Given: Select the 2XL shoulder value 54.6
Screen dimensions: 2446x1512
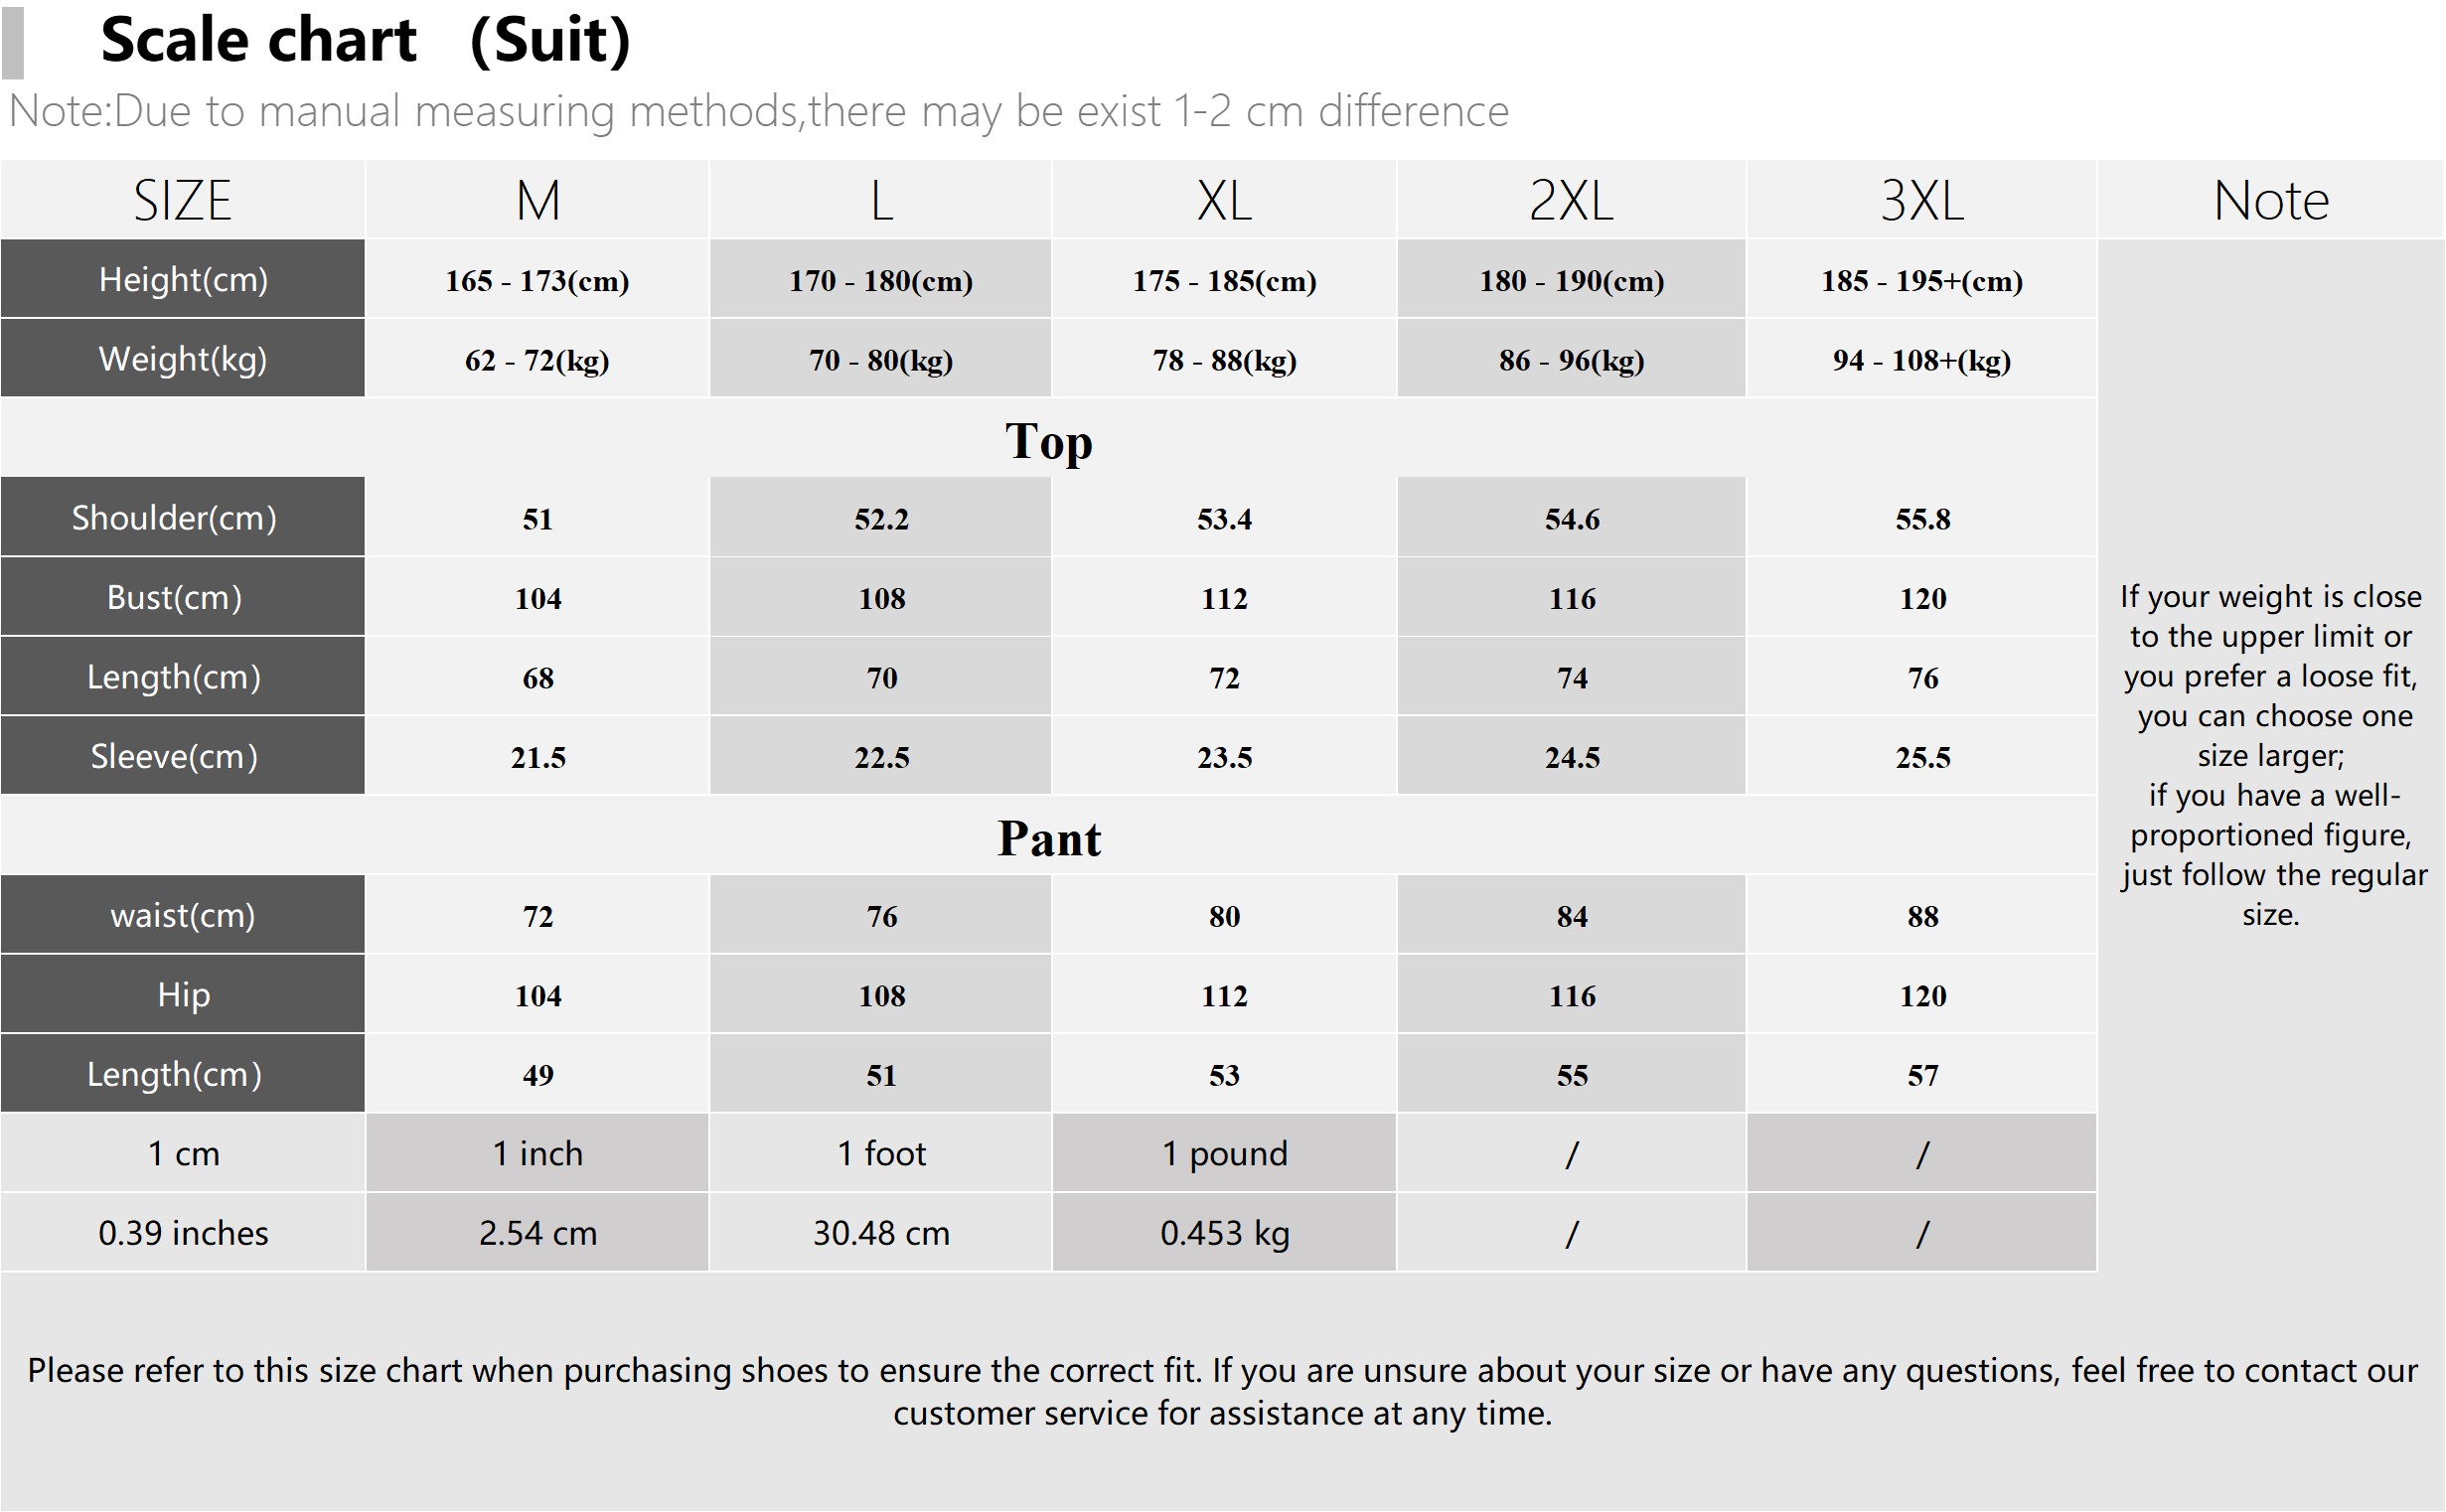Looking at the screenshot, I should point(1572,518).
